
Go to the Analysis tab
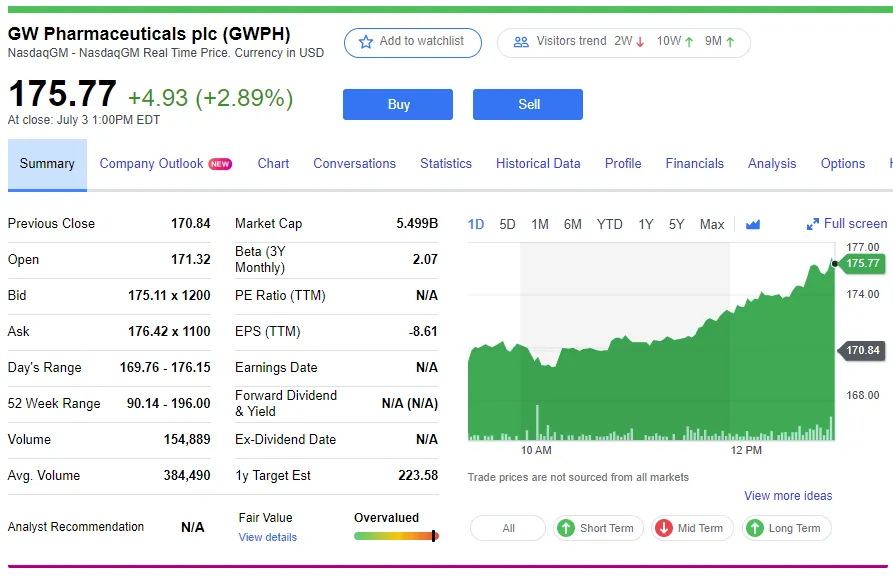772,163
